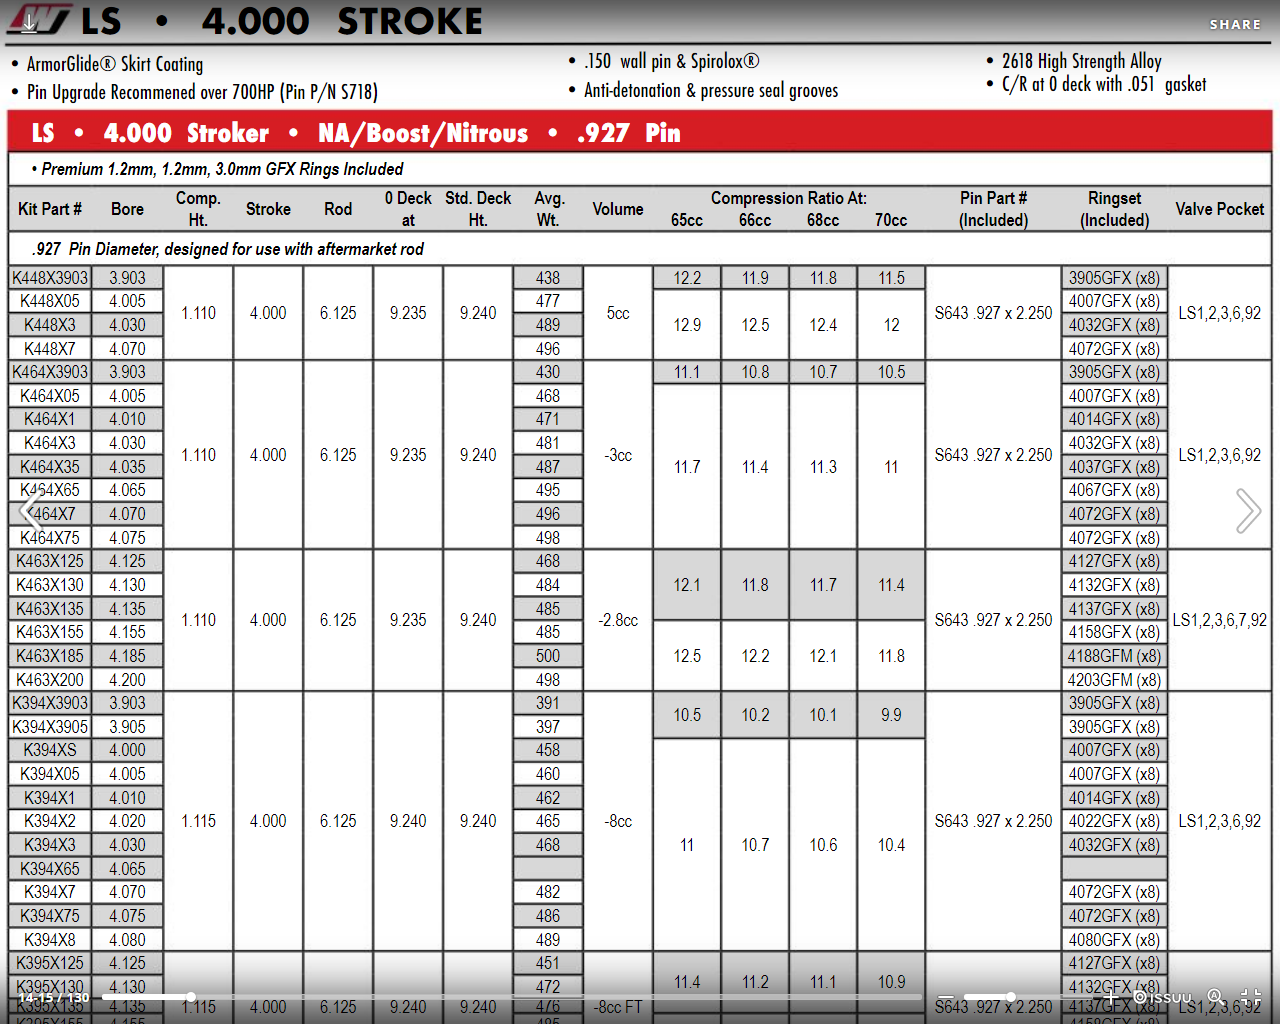
Task: Click kit part number K463X200
Action: [x=50, y=680]
